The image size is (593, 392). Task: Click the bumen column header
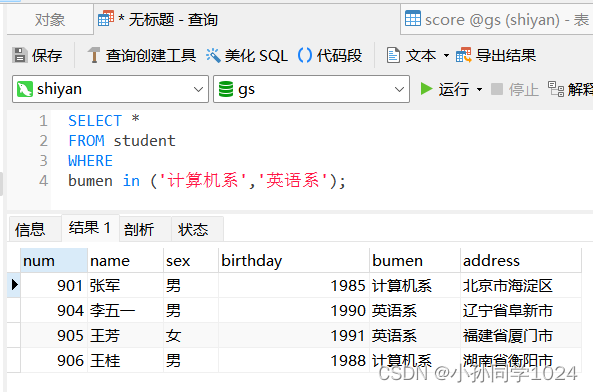415,260
